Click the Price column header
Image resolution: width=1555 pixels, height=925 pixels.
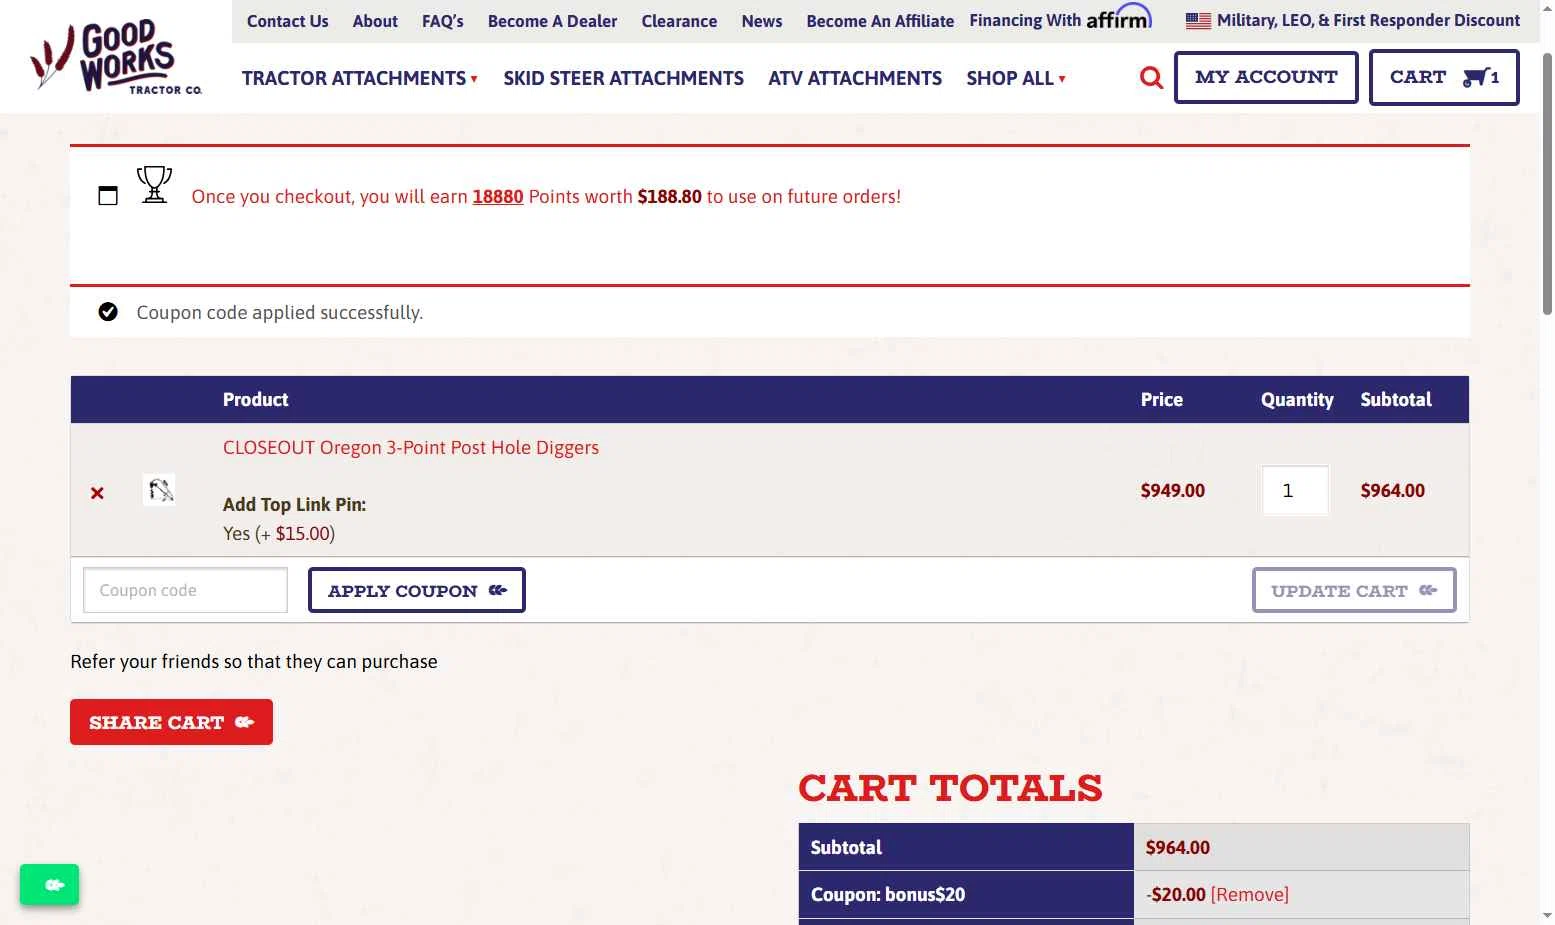[1162, 399]
